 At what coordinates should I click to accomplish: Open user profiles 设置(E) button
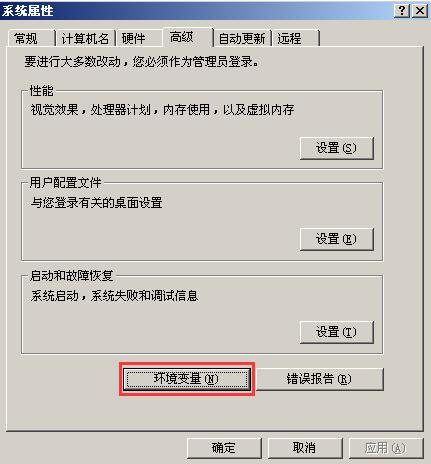point(337,239)
